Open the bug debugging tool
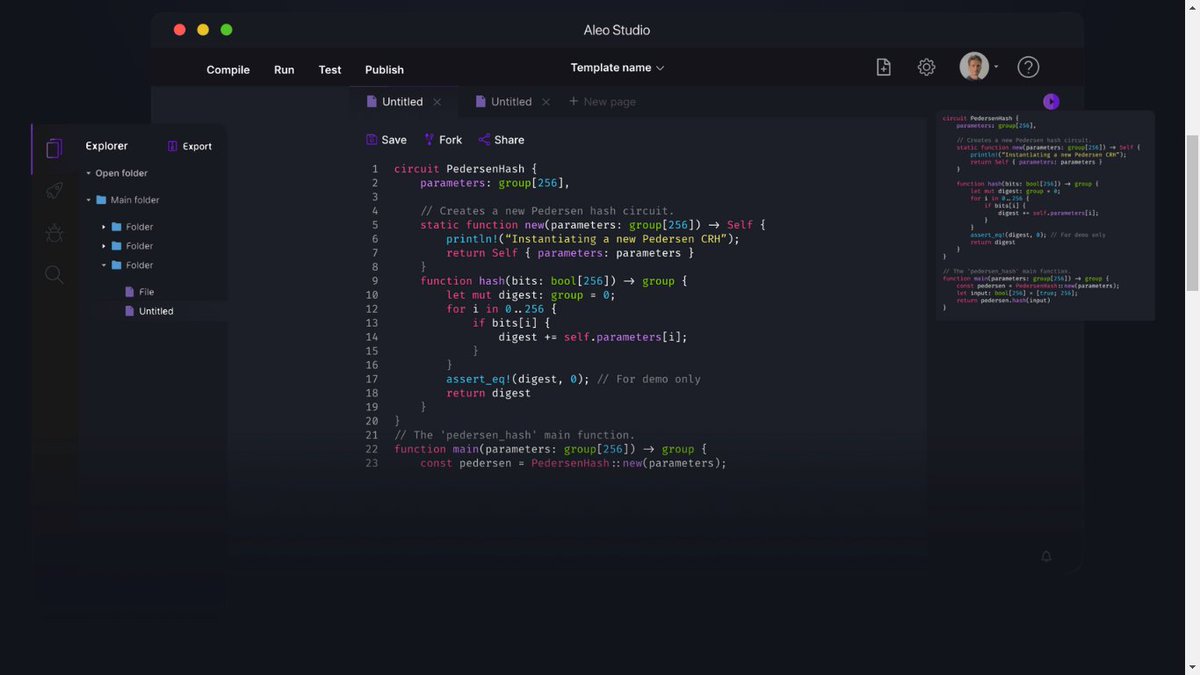 point(54,232)
